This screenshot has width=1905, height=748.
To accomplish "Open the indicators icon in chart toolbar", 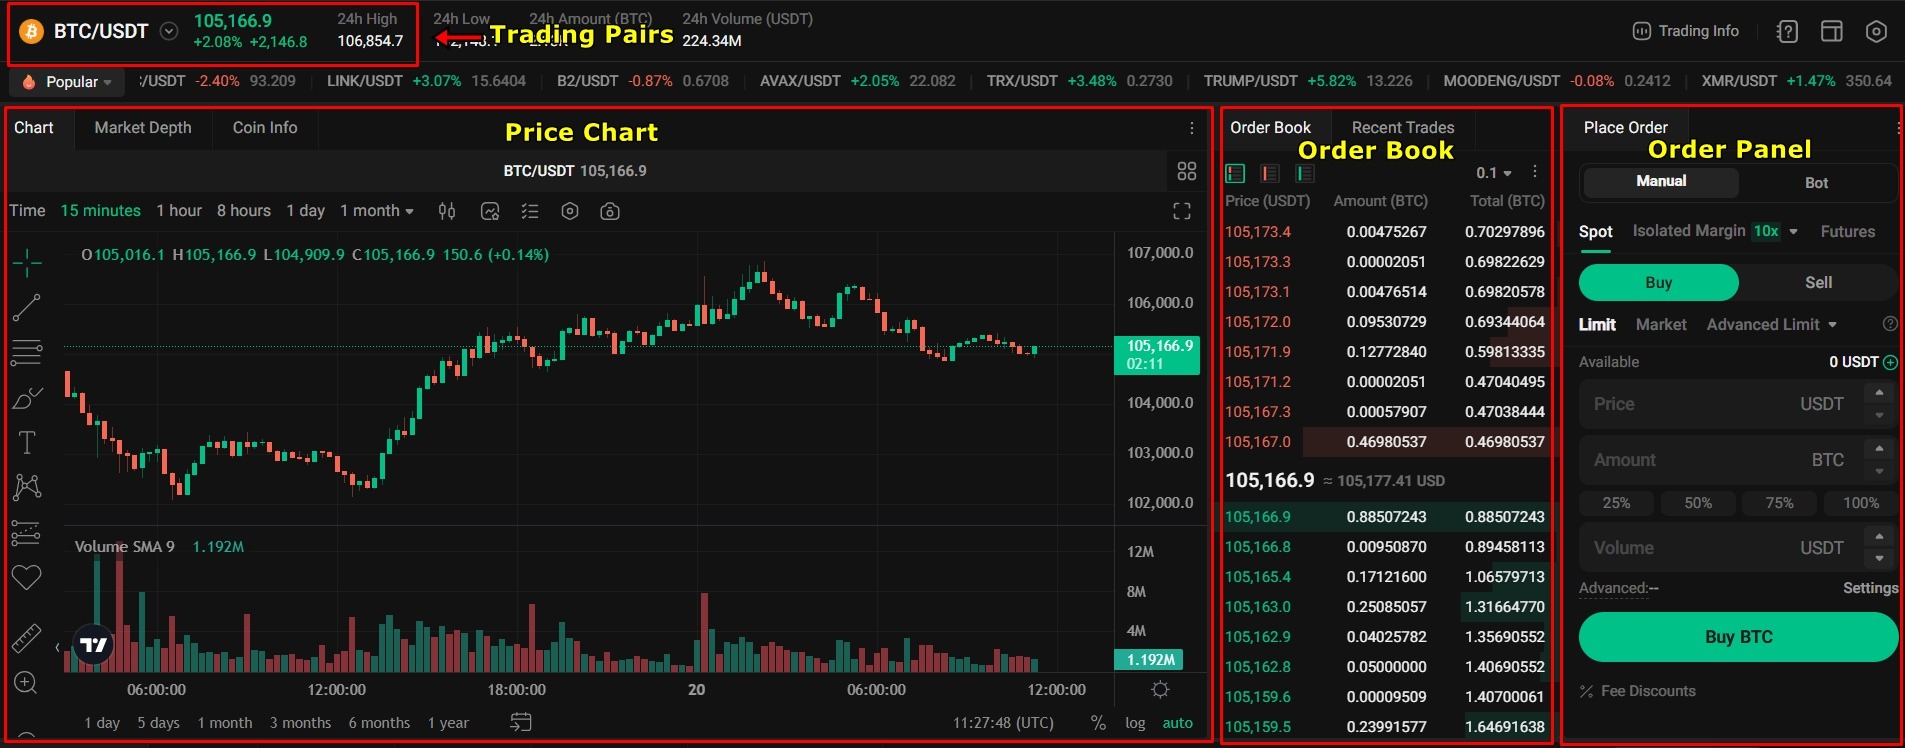I will pos(490,211).
